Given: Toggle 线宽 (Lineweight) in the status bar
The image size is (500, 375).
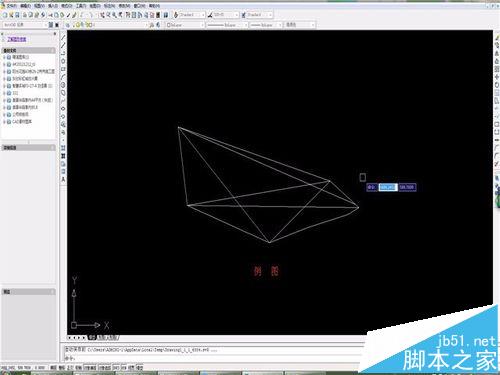Looking at the screenshot, I should click(131, 368).
